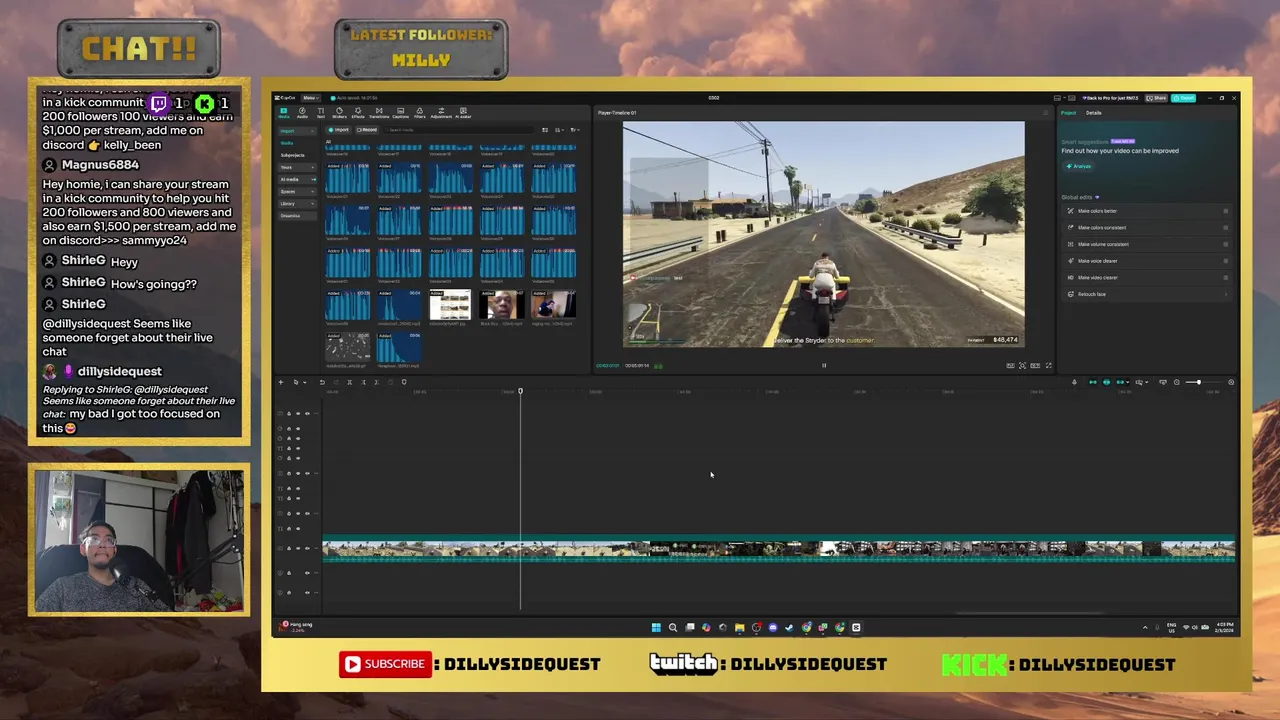
Task: Toggle linkage option in timeline toolbar
Action: click(1120, 382)
